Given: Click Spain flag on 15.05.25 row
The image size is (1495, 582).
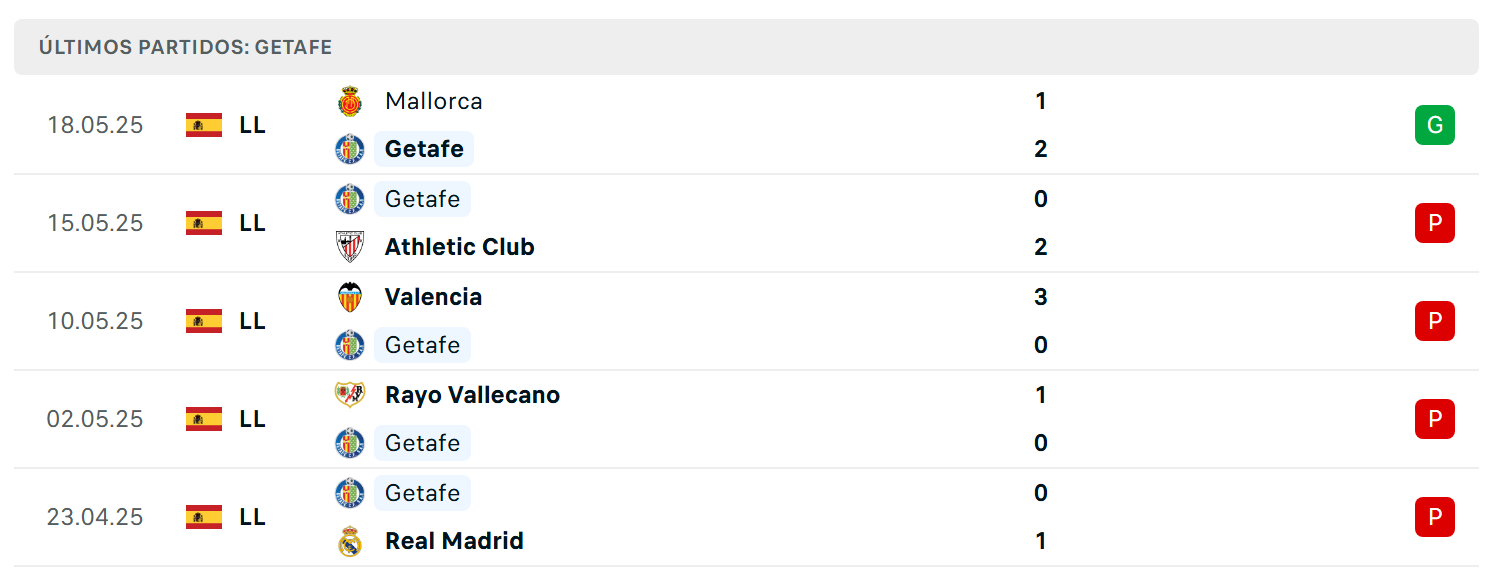Looking at the screenshot, I should tap(204, 223).
